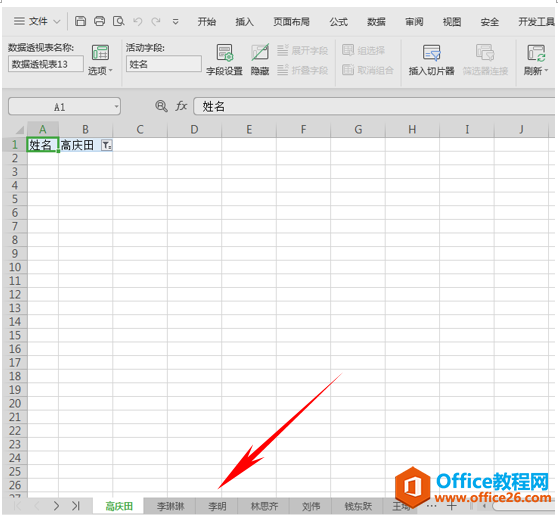
Task: Switch to the 插入 tab
Action: click(x=244, y=22)
